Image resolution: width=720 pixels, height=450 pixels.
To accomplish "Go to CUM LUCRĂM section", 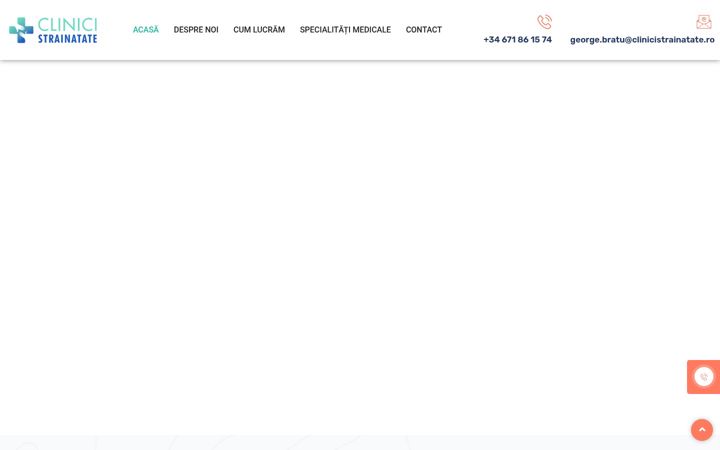I will pos(259,30).
